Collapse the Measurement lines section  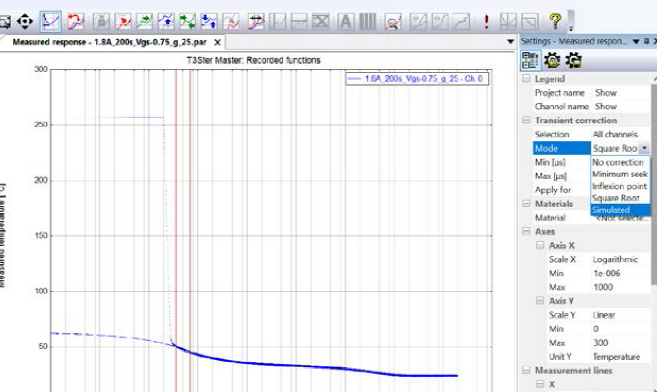point(526,370)
